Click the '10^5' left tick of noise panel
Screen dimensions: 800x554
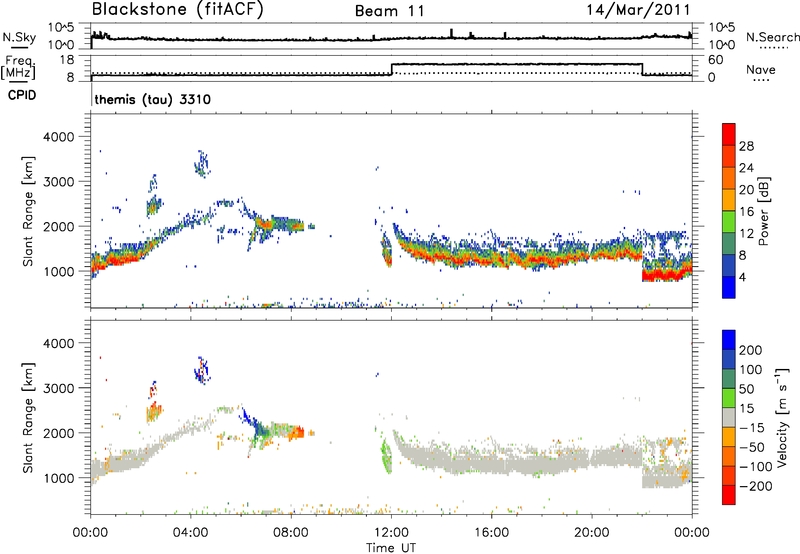click(x=61, y=27)
